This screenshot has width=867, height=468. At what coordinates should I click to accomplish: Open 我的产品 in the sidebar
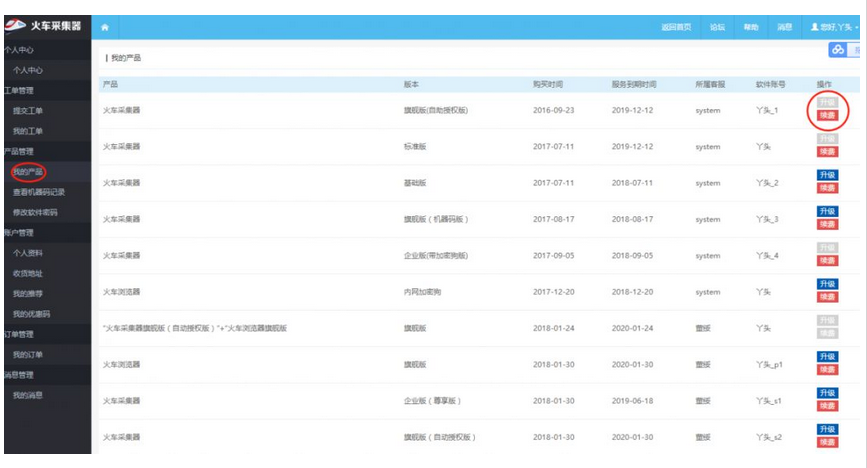pyautogui.click(x=27, y=172)
